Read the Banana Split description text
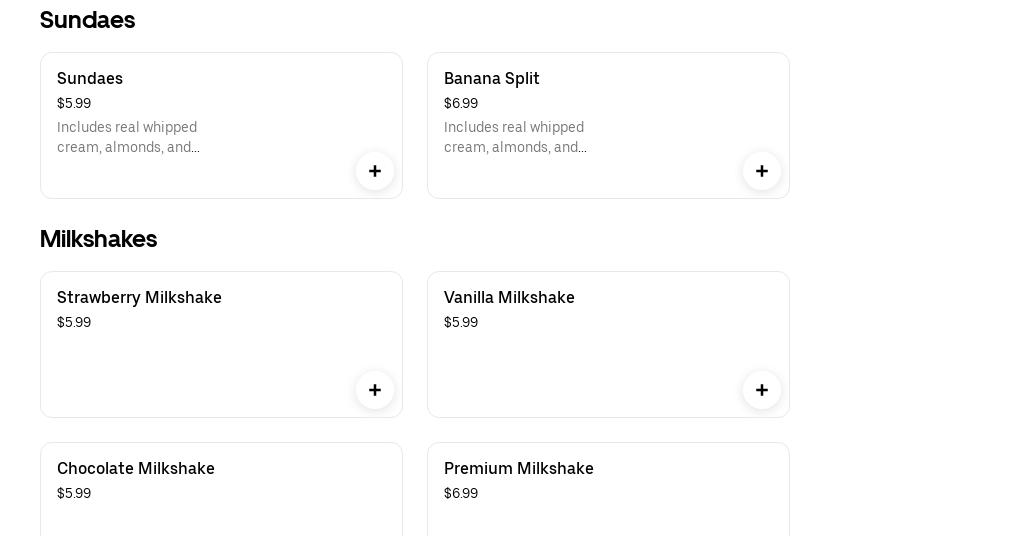1024x536 pixels. click(x=515, y=138)
